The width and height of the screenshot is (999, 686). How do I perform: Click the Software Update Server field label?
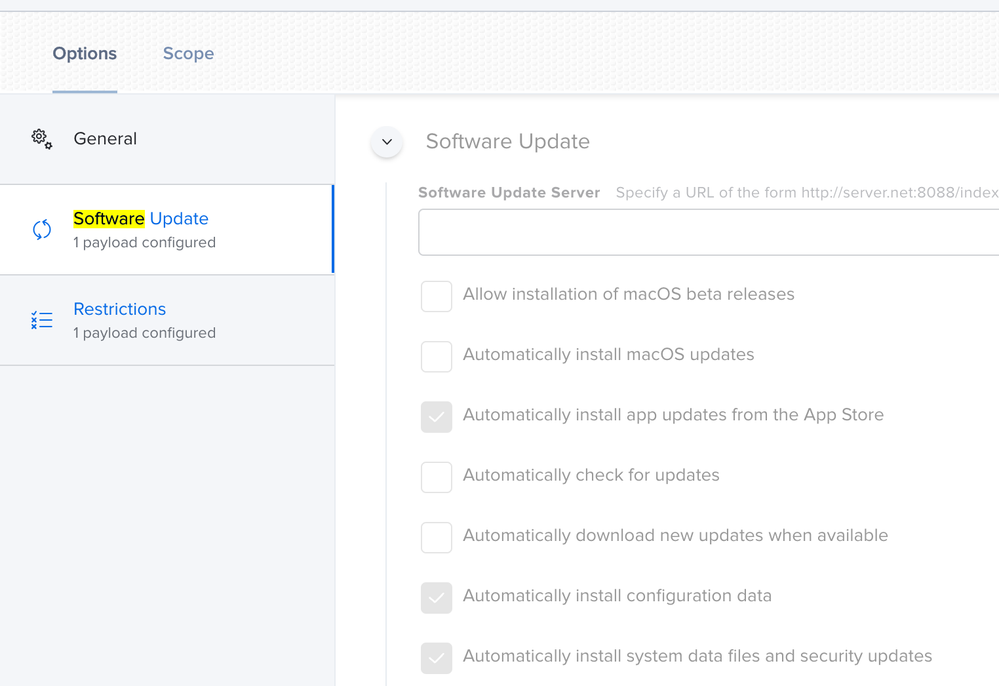pyautogui.click(x=509, y=192)
